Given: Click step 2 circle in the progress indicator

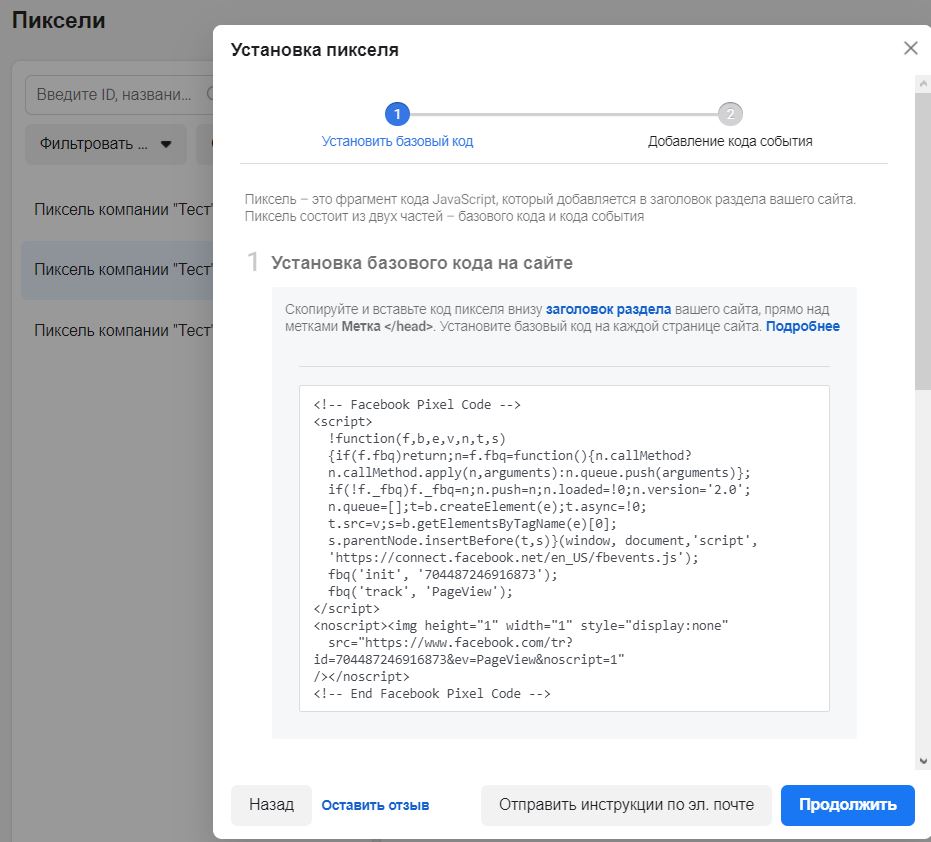Looking at the screenshot, I should point(730,114).
